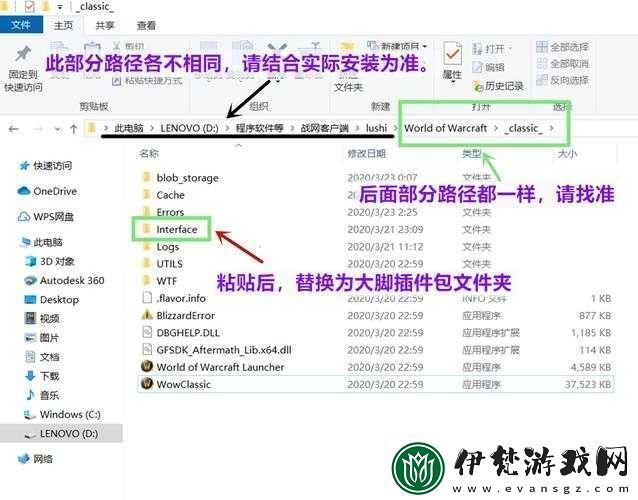Viewport: 638px width, 500px height.
Task: Select LENOVO (D:) in the navigation pane
Action: tap(61, 433)
